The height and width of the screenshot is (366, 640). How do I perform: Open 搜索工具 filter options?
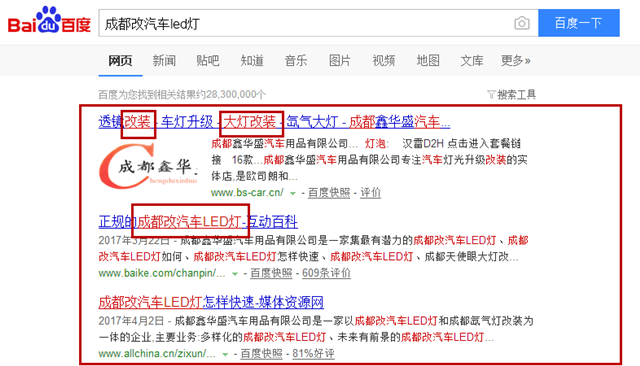(x=512, y=95)
